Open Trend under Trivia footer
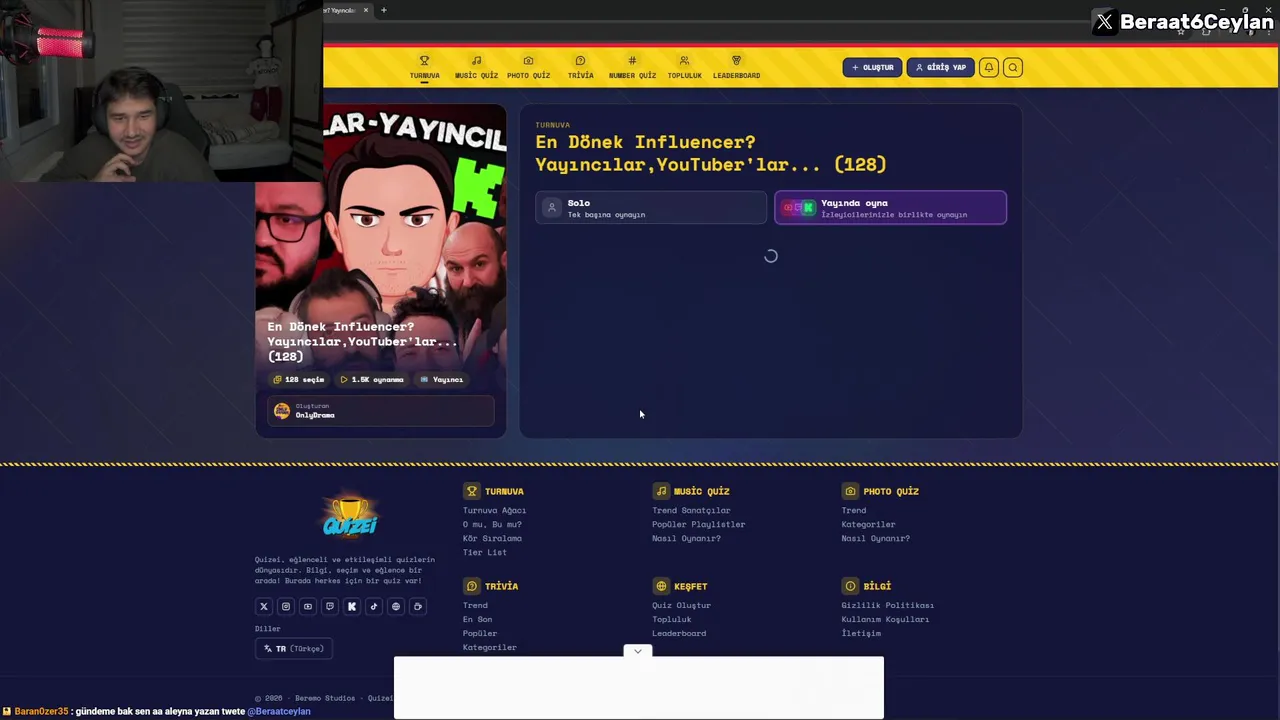The image size is (1280, 720). 475,605
